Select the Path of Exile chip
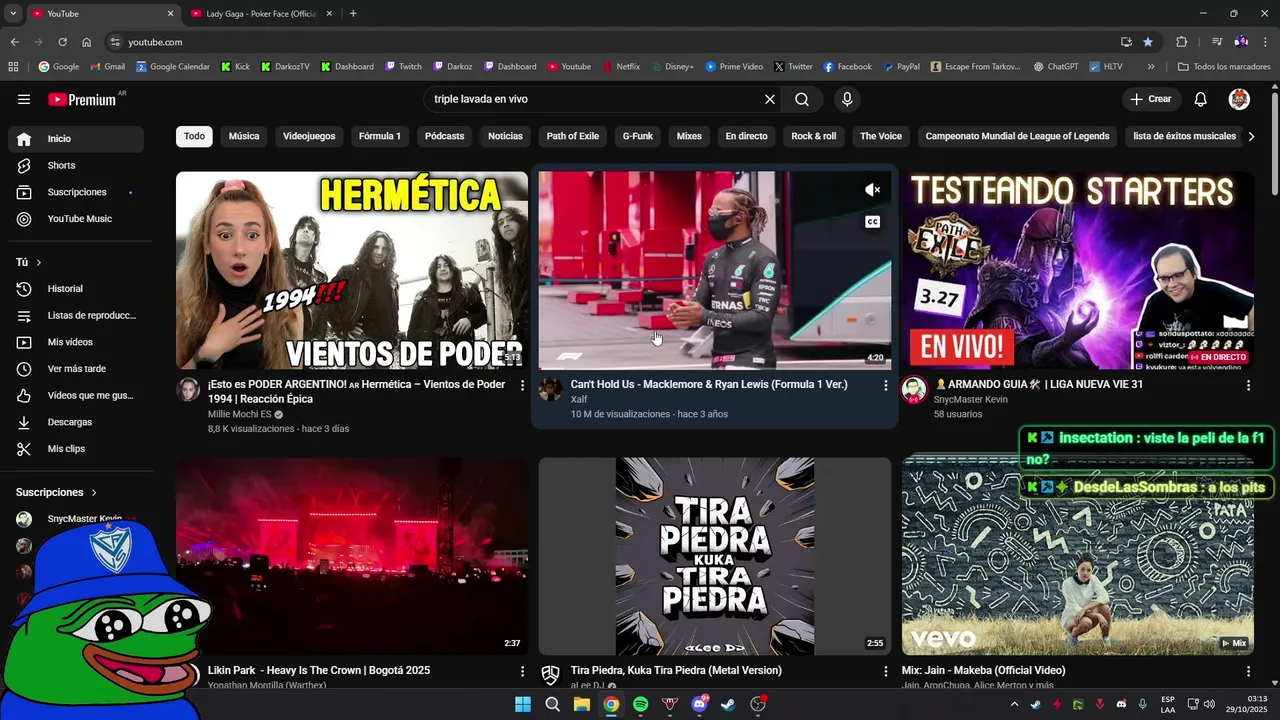Viewport: 1280px width, 720px height. tap(573, 136)
